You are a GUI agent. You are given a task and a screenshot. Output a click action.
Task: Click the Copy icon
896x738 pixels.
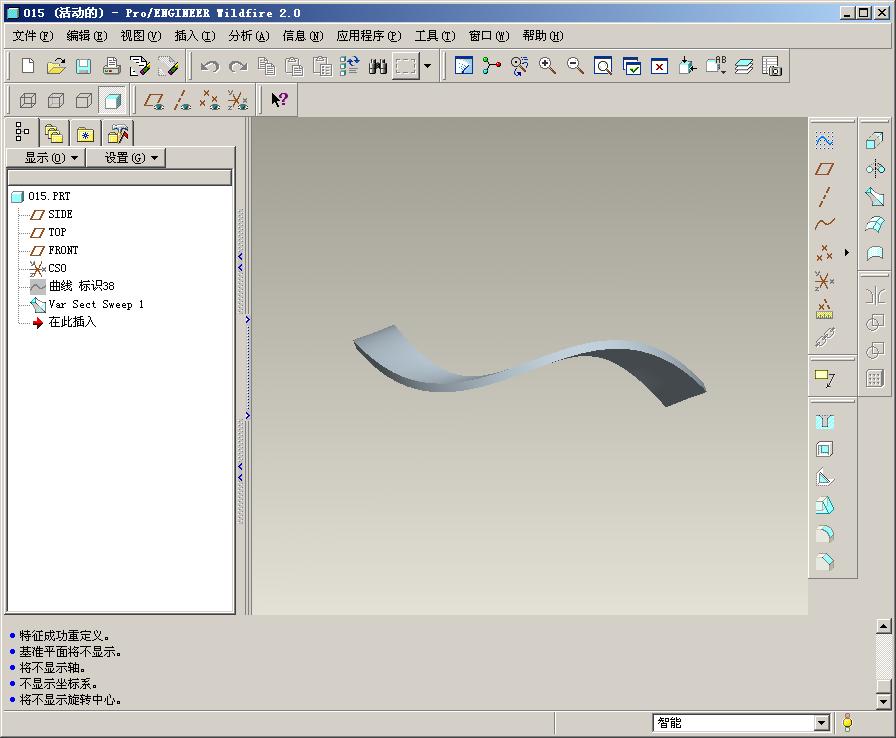266,66
